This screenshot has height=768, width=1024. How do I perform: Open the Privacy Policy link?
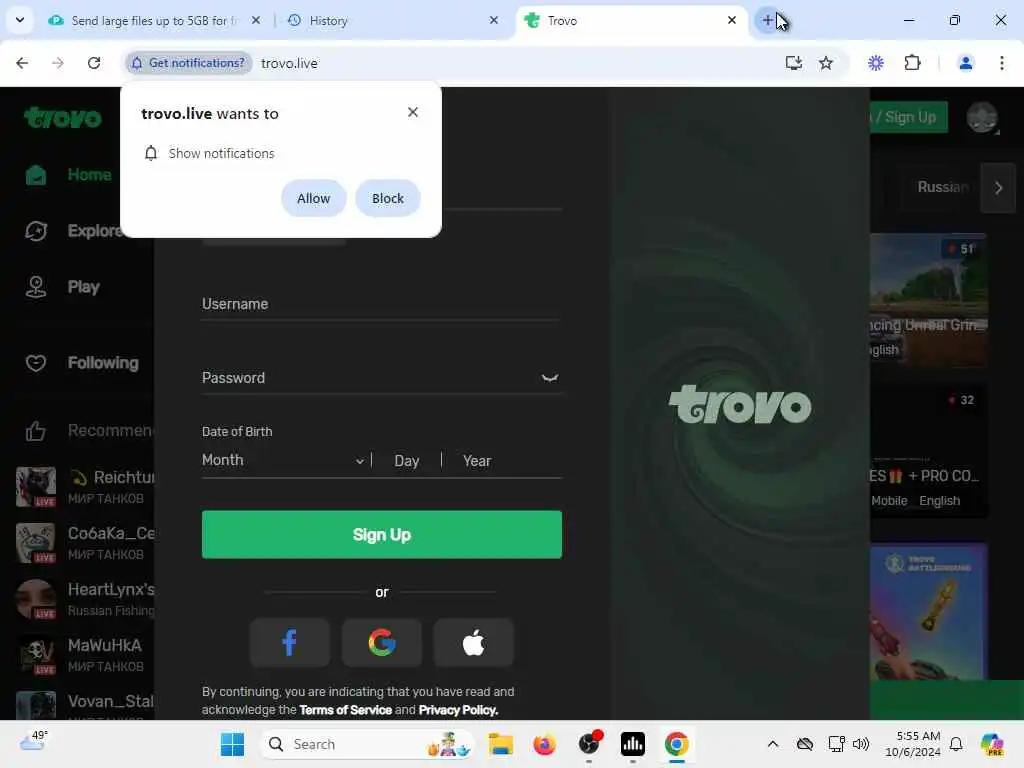click(458, 710)
